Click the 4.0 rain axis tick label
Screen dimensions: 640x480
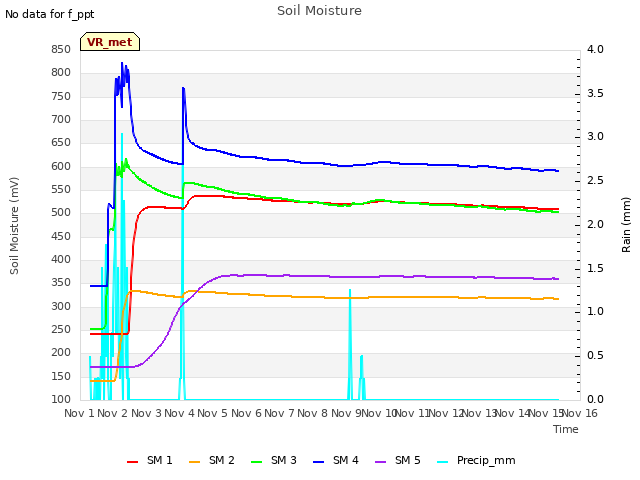pyautogui.click(x=595, y=49)
